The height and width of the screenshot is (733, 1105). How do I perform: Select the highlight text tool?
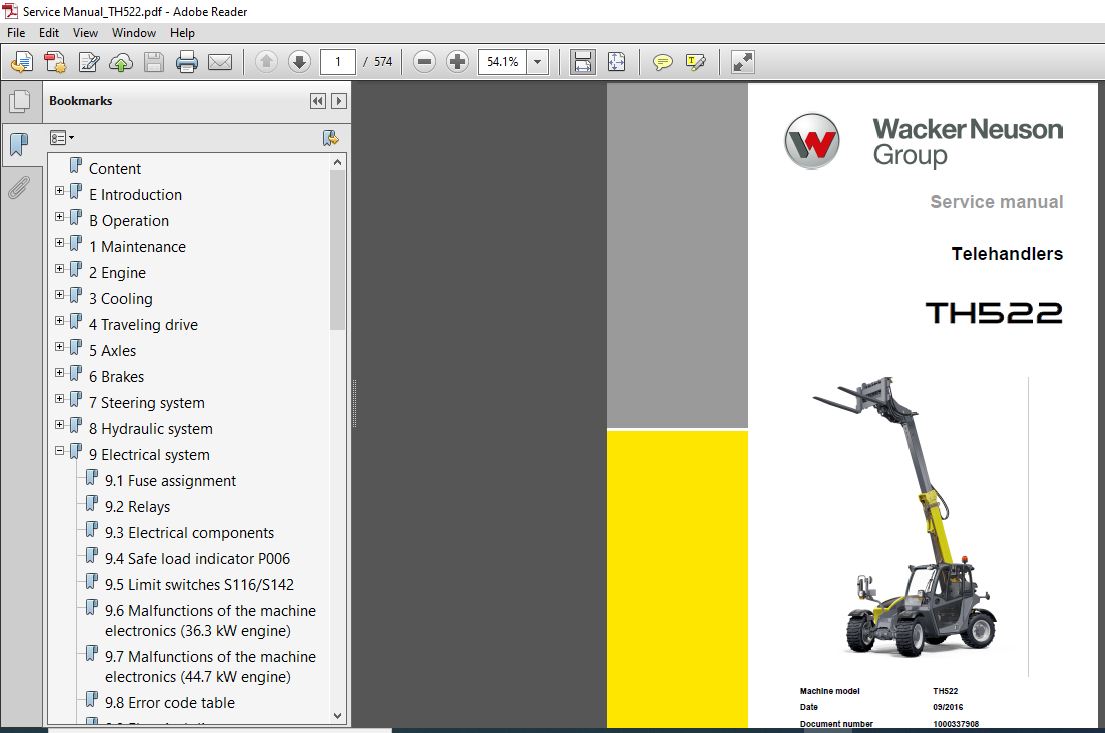696,62
